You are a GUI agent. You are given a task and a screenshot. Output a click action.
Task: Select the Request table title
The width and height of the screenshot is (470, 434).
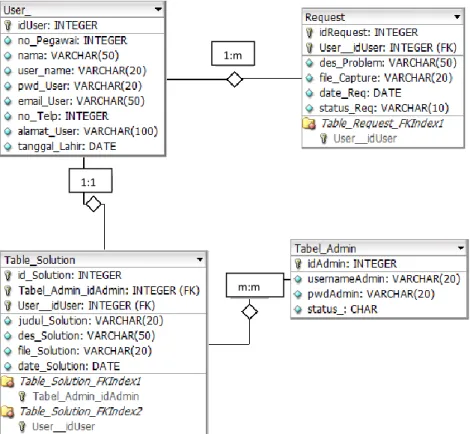point(325,17)
